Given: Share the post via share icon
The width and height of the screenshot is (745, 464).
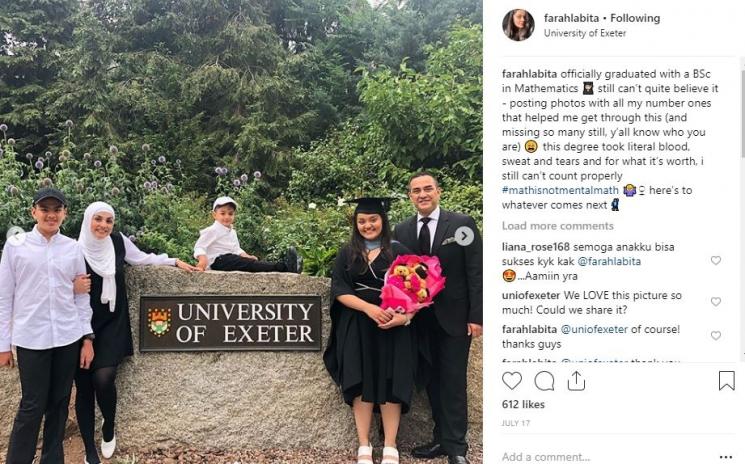Looking at the screenshot, I should [576, 381].
